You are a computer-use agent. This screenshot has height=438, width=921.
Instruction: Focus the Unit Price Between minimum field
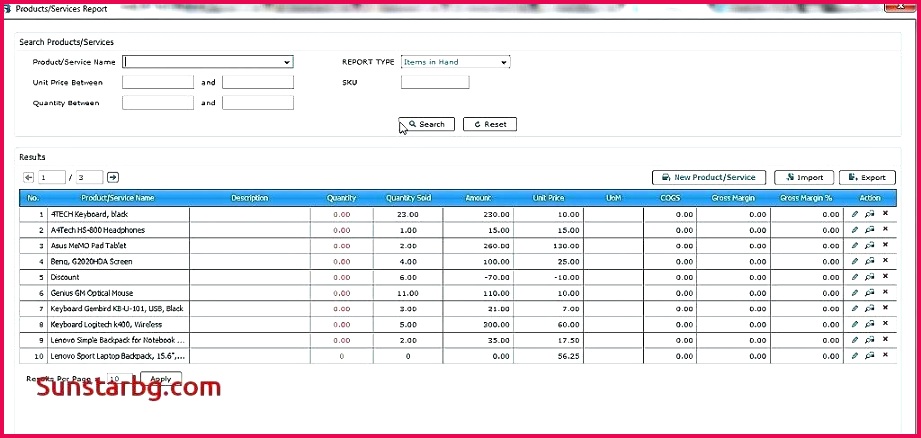click(157, 82)
